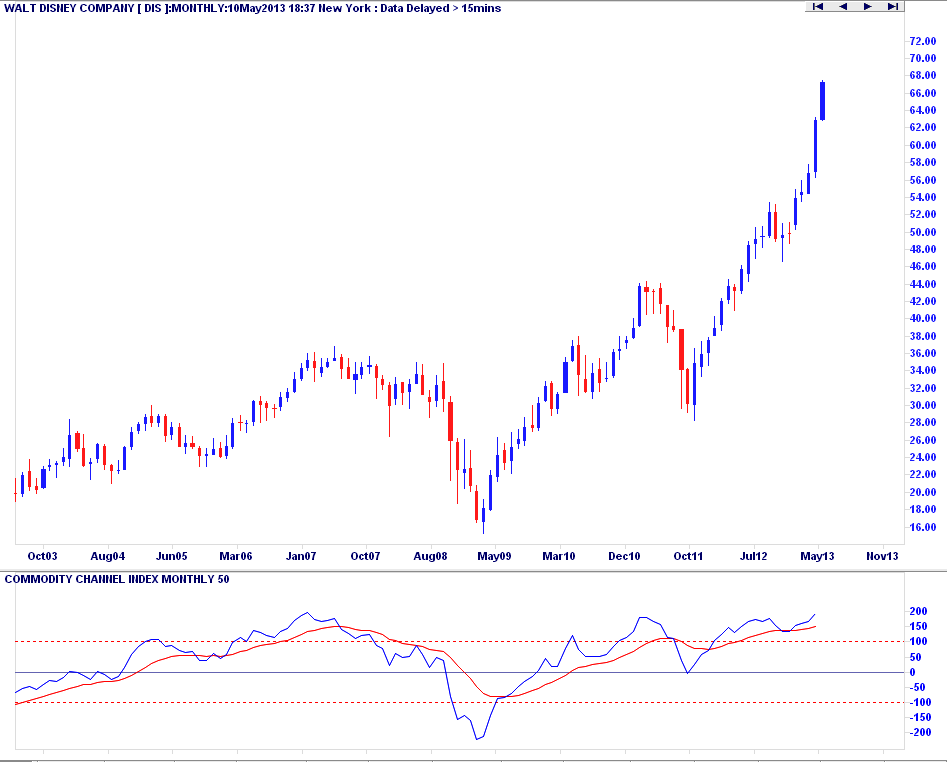This screenshot has height=762, width=947.
Task: Select the Dec10 date axis label
Action: point(624,556)
